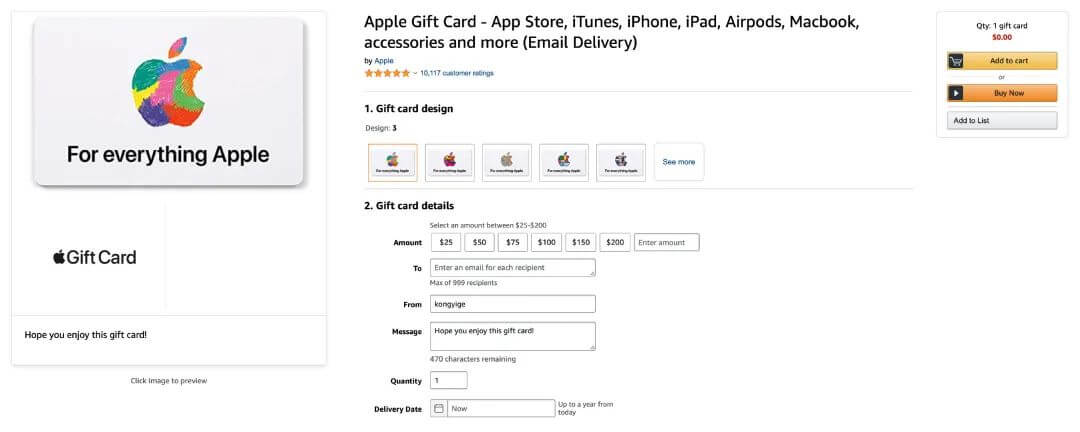Select the $25 amount option
1080x432 pixels.
[446, 242]
